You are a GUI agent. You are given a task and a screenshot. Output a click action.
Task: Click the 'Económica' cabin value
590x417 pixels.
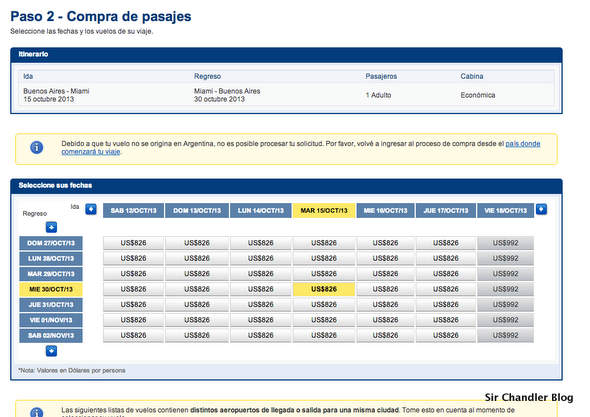[x=477, y=95]
